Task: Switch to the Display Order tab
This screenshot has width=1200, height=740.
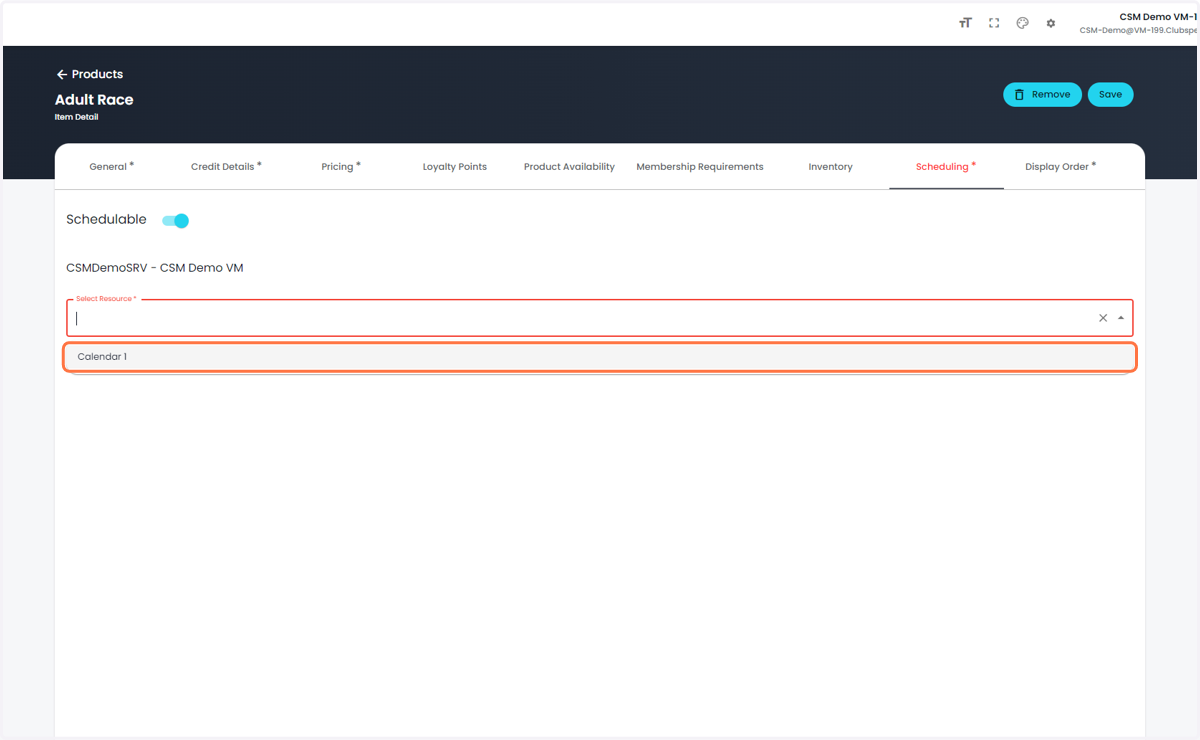Action: click(x=1060, y=166)
